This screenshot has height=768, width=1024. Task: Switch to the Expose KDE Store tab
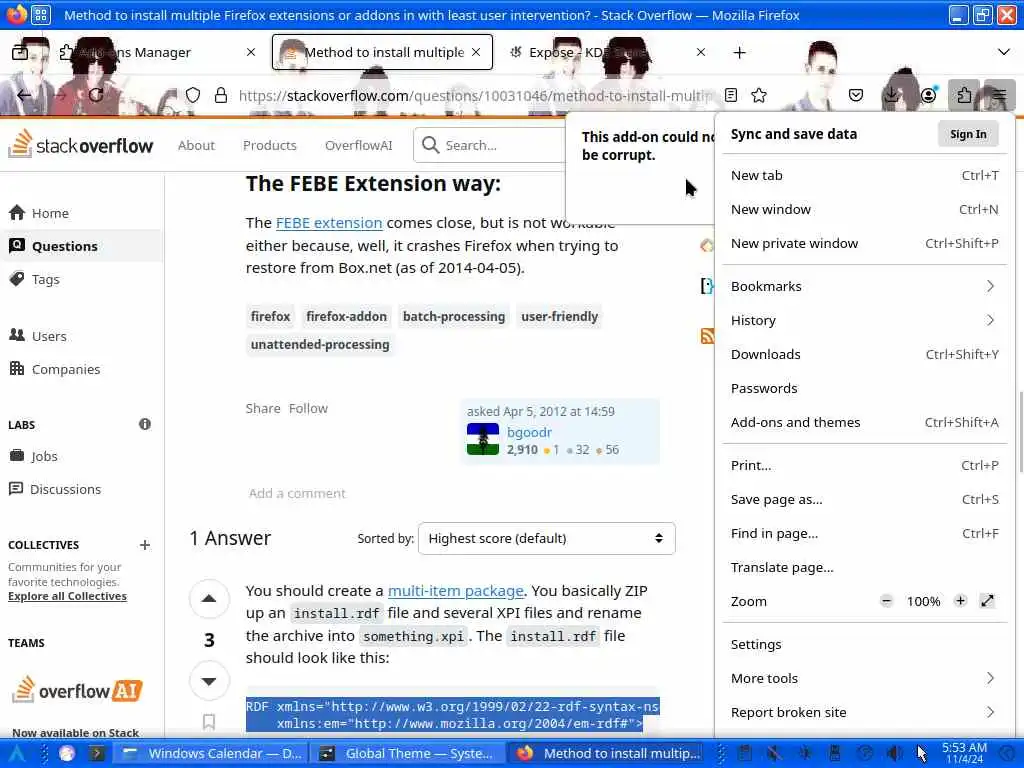tap(604, 52)
